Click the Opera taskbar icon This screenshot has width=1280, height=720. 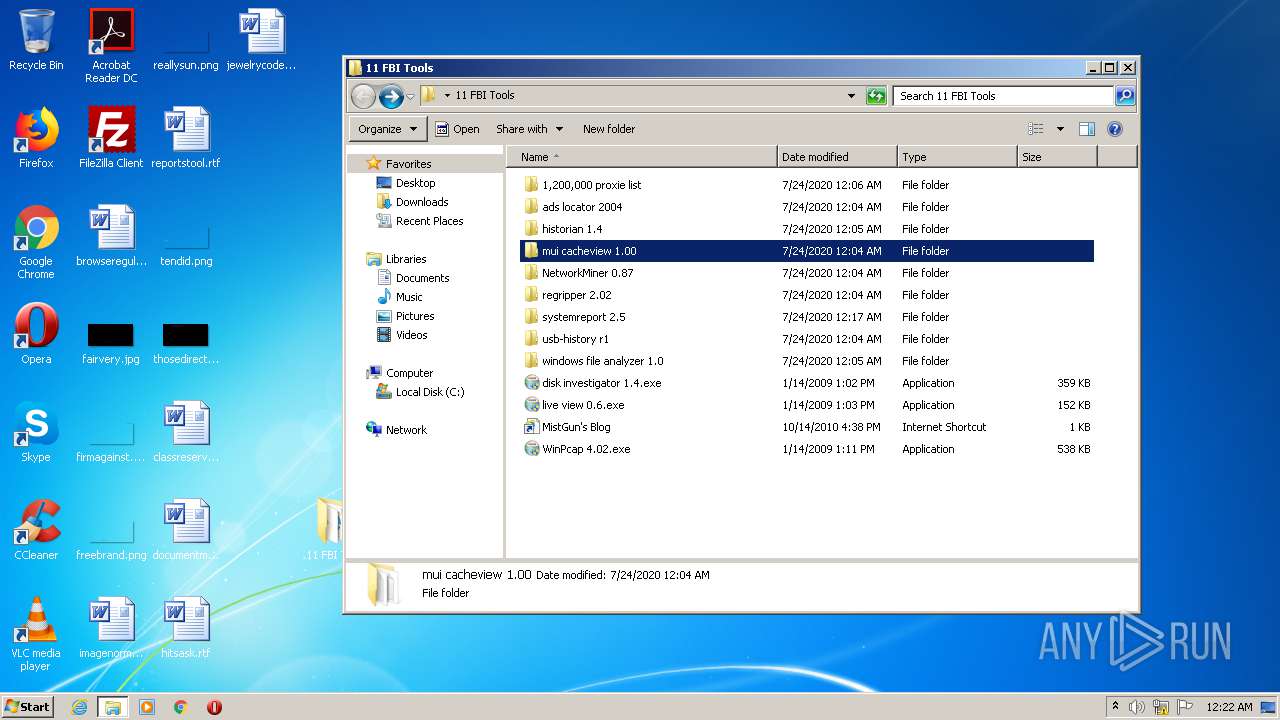(214, 707)
